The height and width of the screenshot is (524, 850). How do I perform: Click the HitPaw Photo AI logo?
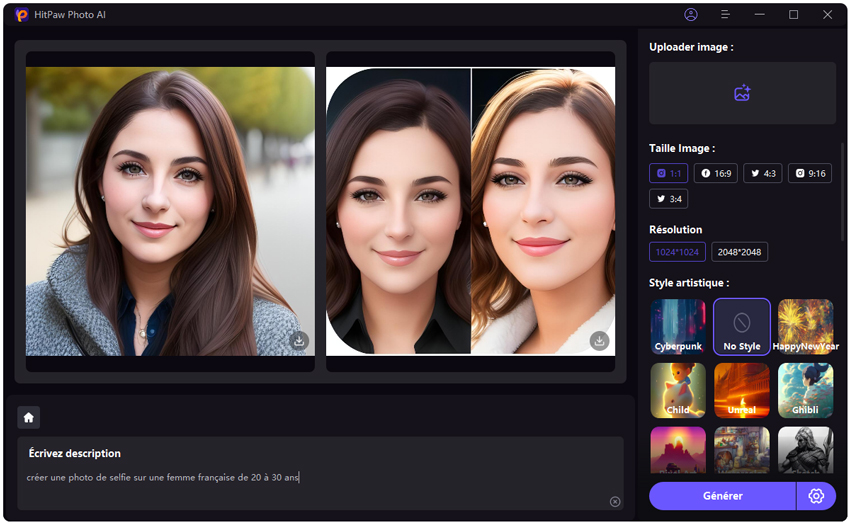(22, 15)
